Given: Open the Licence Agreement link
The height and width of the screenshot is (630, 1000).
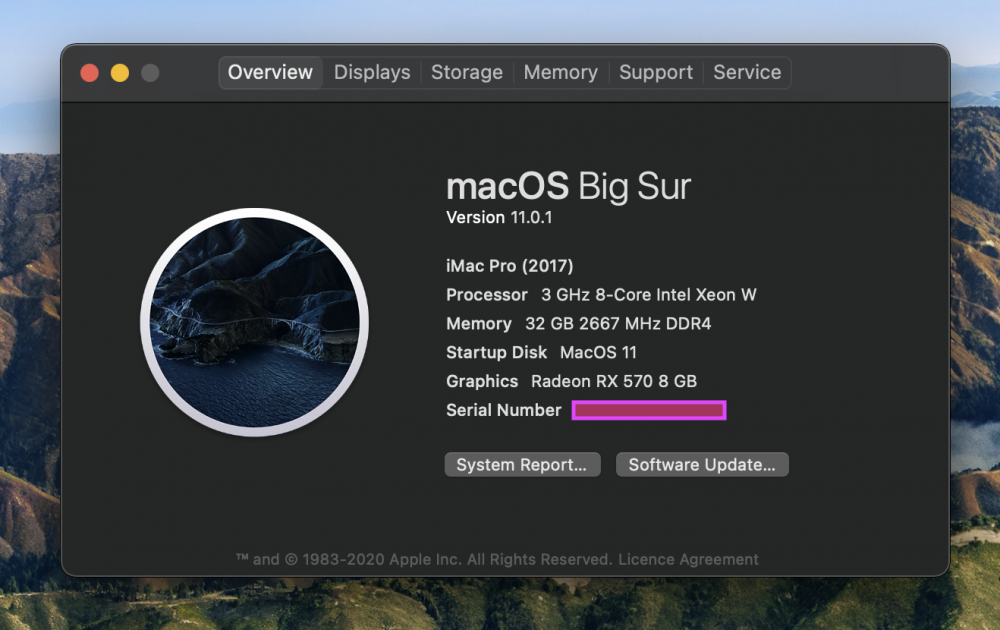Looking at the screenshot, I should (x=688, y=559).
